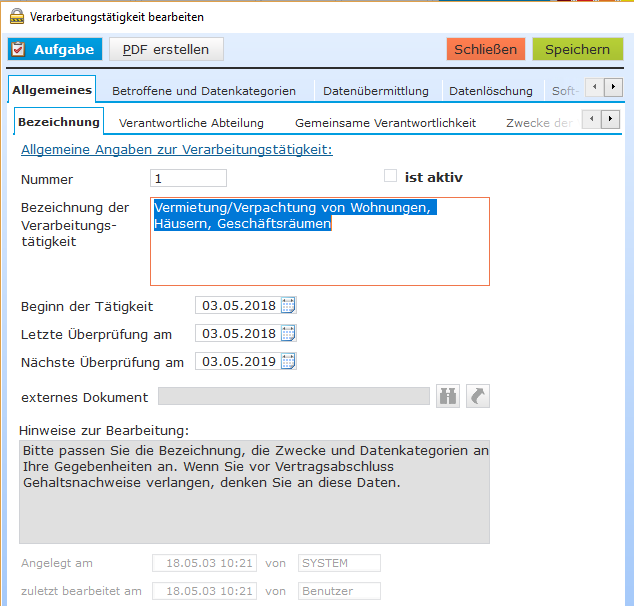Screen dimensions: 635x606
Task: Click PDF erstellen button
Action: coord(166,49)
